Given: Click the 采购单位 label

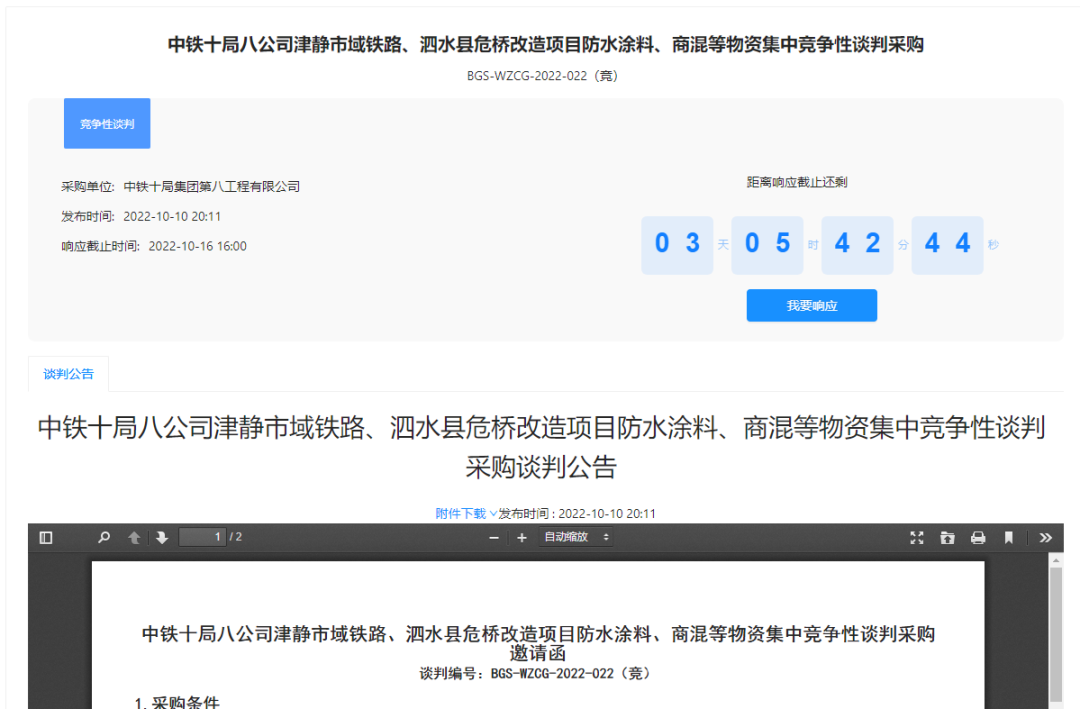Looking at the screenshot, I should (x=88, y=187).
